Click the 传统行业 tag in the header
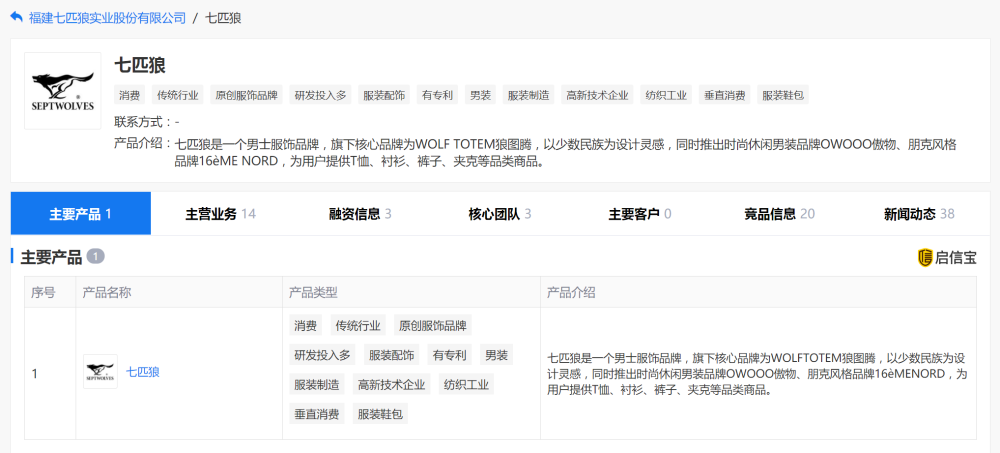1000x453 pixels. [x=178, y=96]
